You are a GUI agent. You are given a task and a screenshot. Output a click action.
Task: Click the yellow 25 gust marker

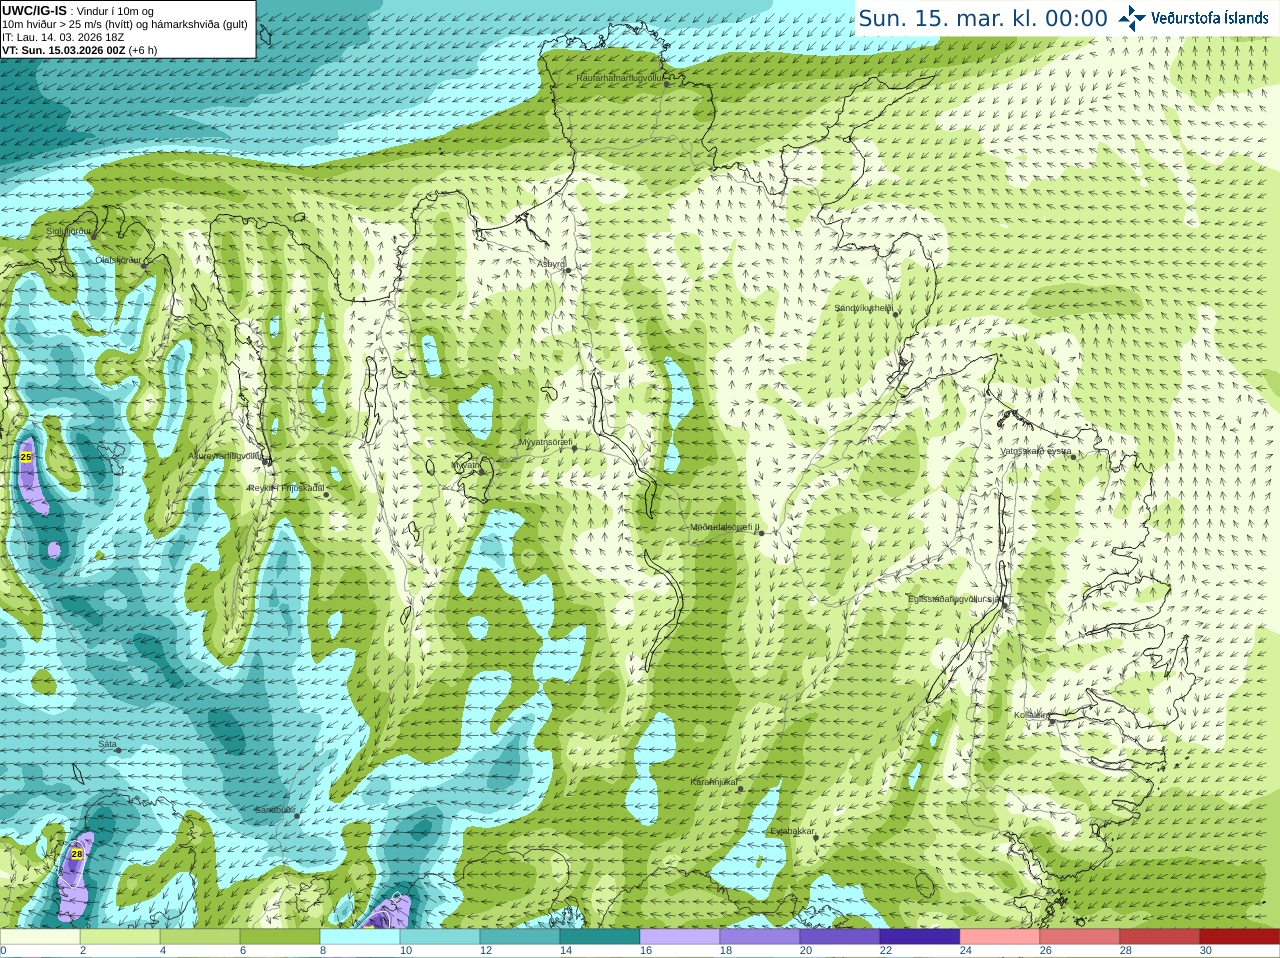(x=26, y=457)
